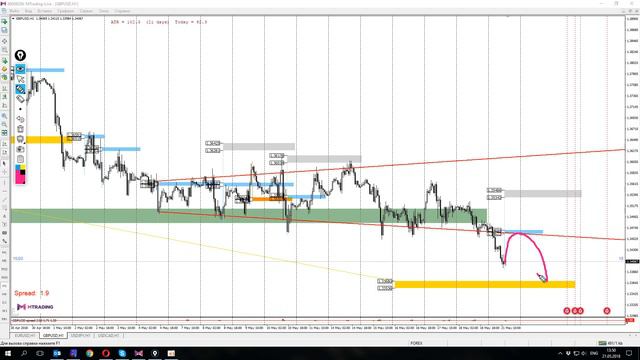The width and height of the screenshot is (640, 360).
Task: Select the outlined tag tool on floating palette
Action: [x=20, y=99]
